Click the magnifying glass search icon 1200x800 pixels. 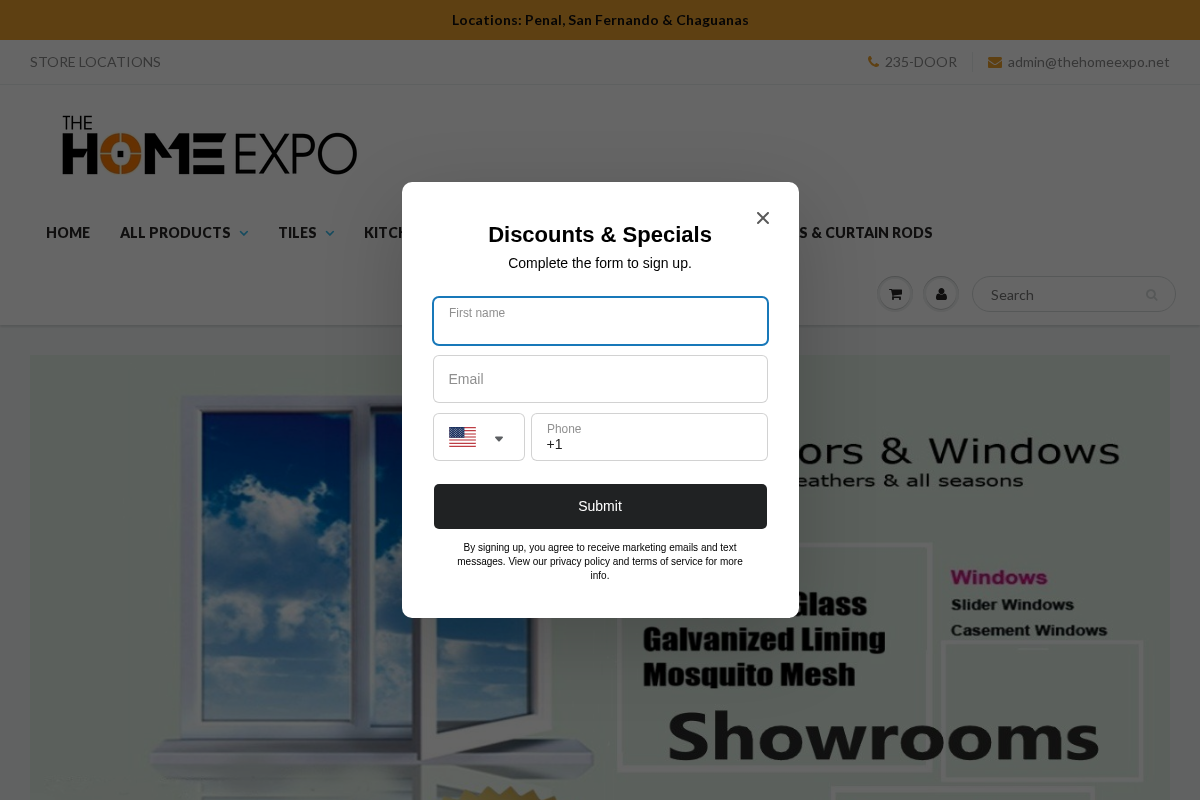click(x=1151, y=294)
